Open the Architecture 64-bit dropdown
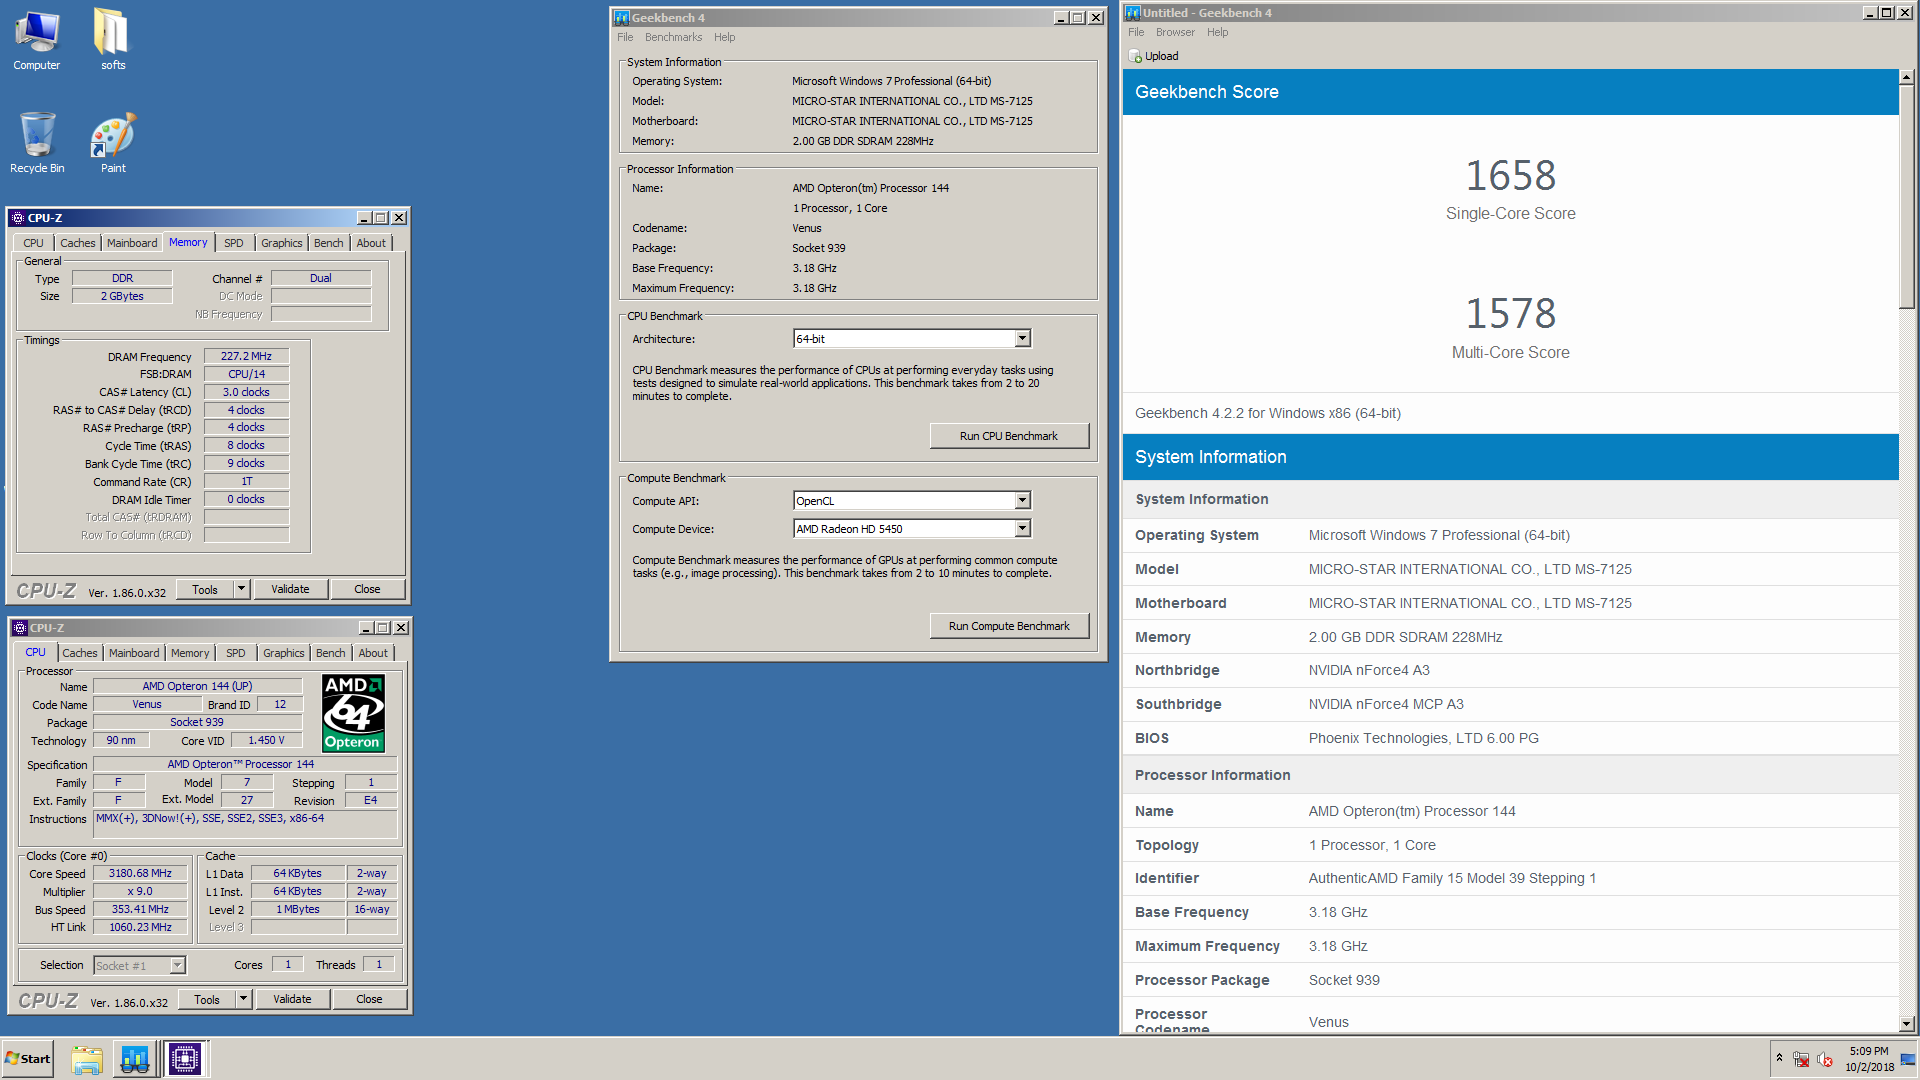This screenshot has width=1920, height=1080. 1022,339
